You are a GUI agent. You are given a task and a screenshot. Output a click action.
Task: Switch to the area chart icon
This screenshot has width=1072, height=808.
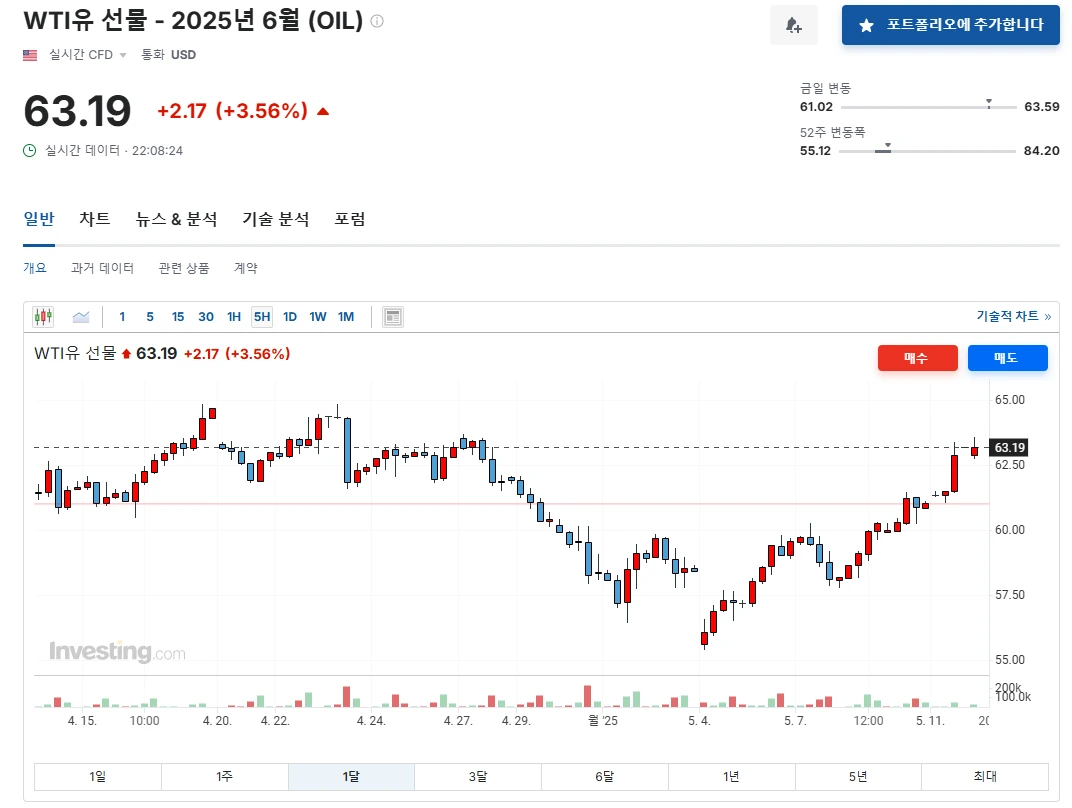[x=81, y=317]
